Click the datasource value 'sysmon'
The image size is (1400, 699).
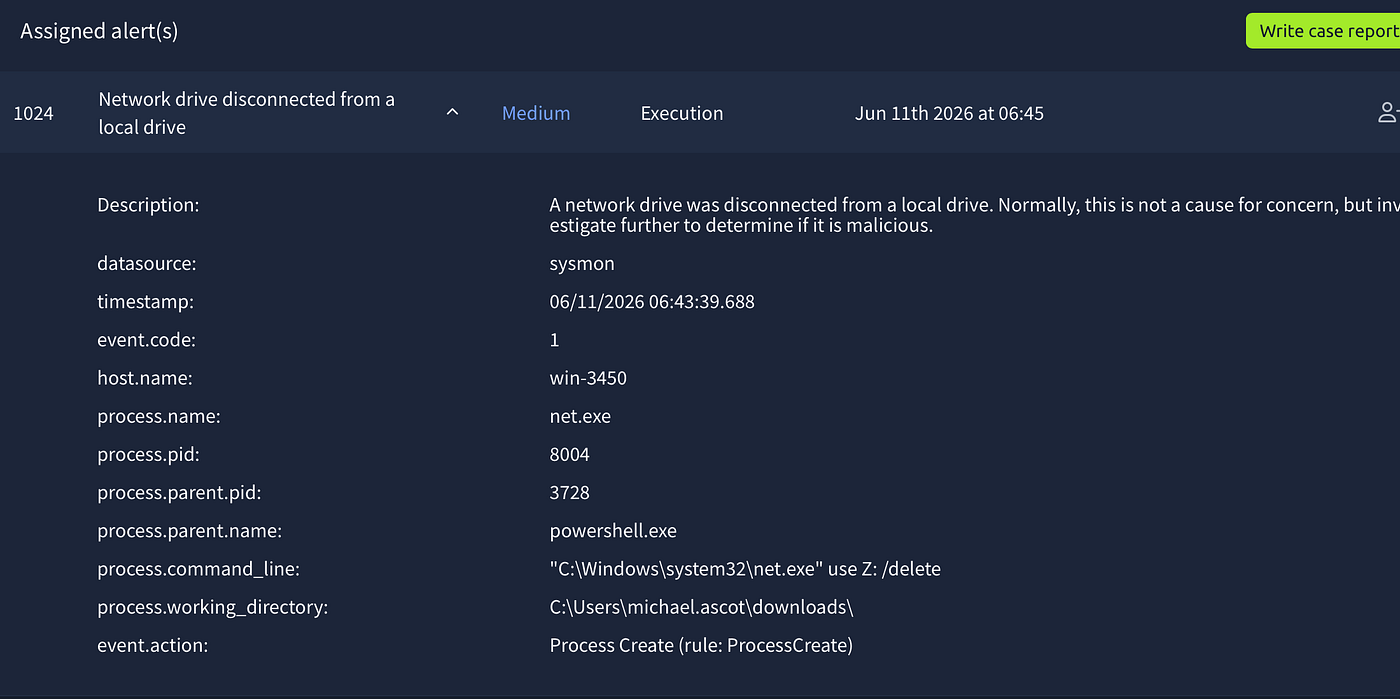pos(582,264)
